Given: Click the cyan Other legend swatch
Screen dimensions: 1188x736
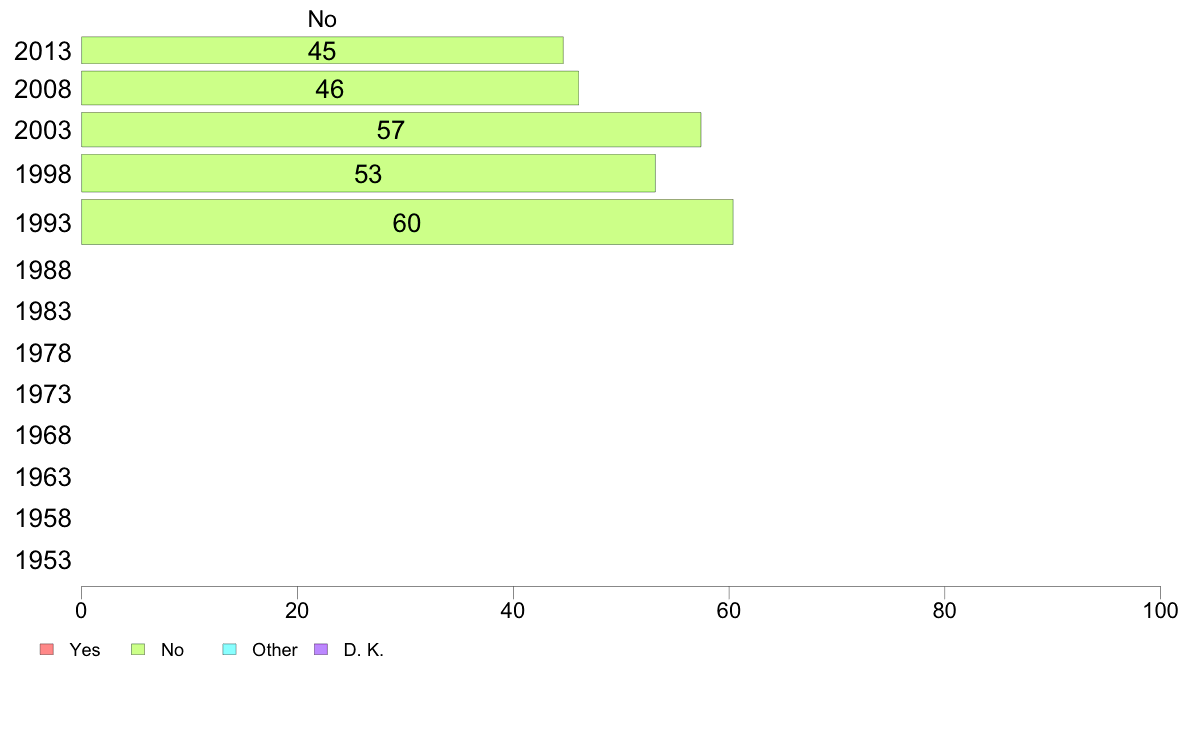Looking at the screenshot, I should coord(230,650).
